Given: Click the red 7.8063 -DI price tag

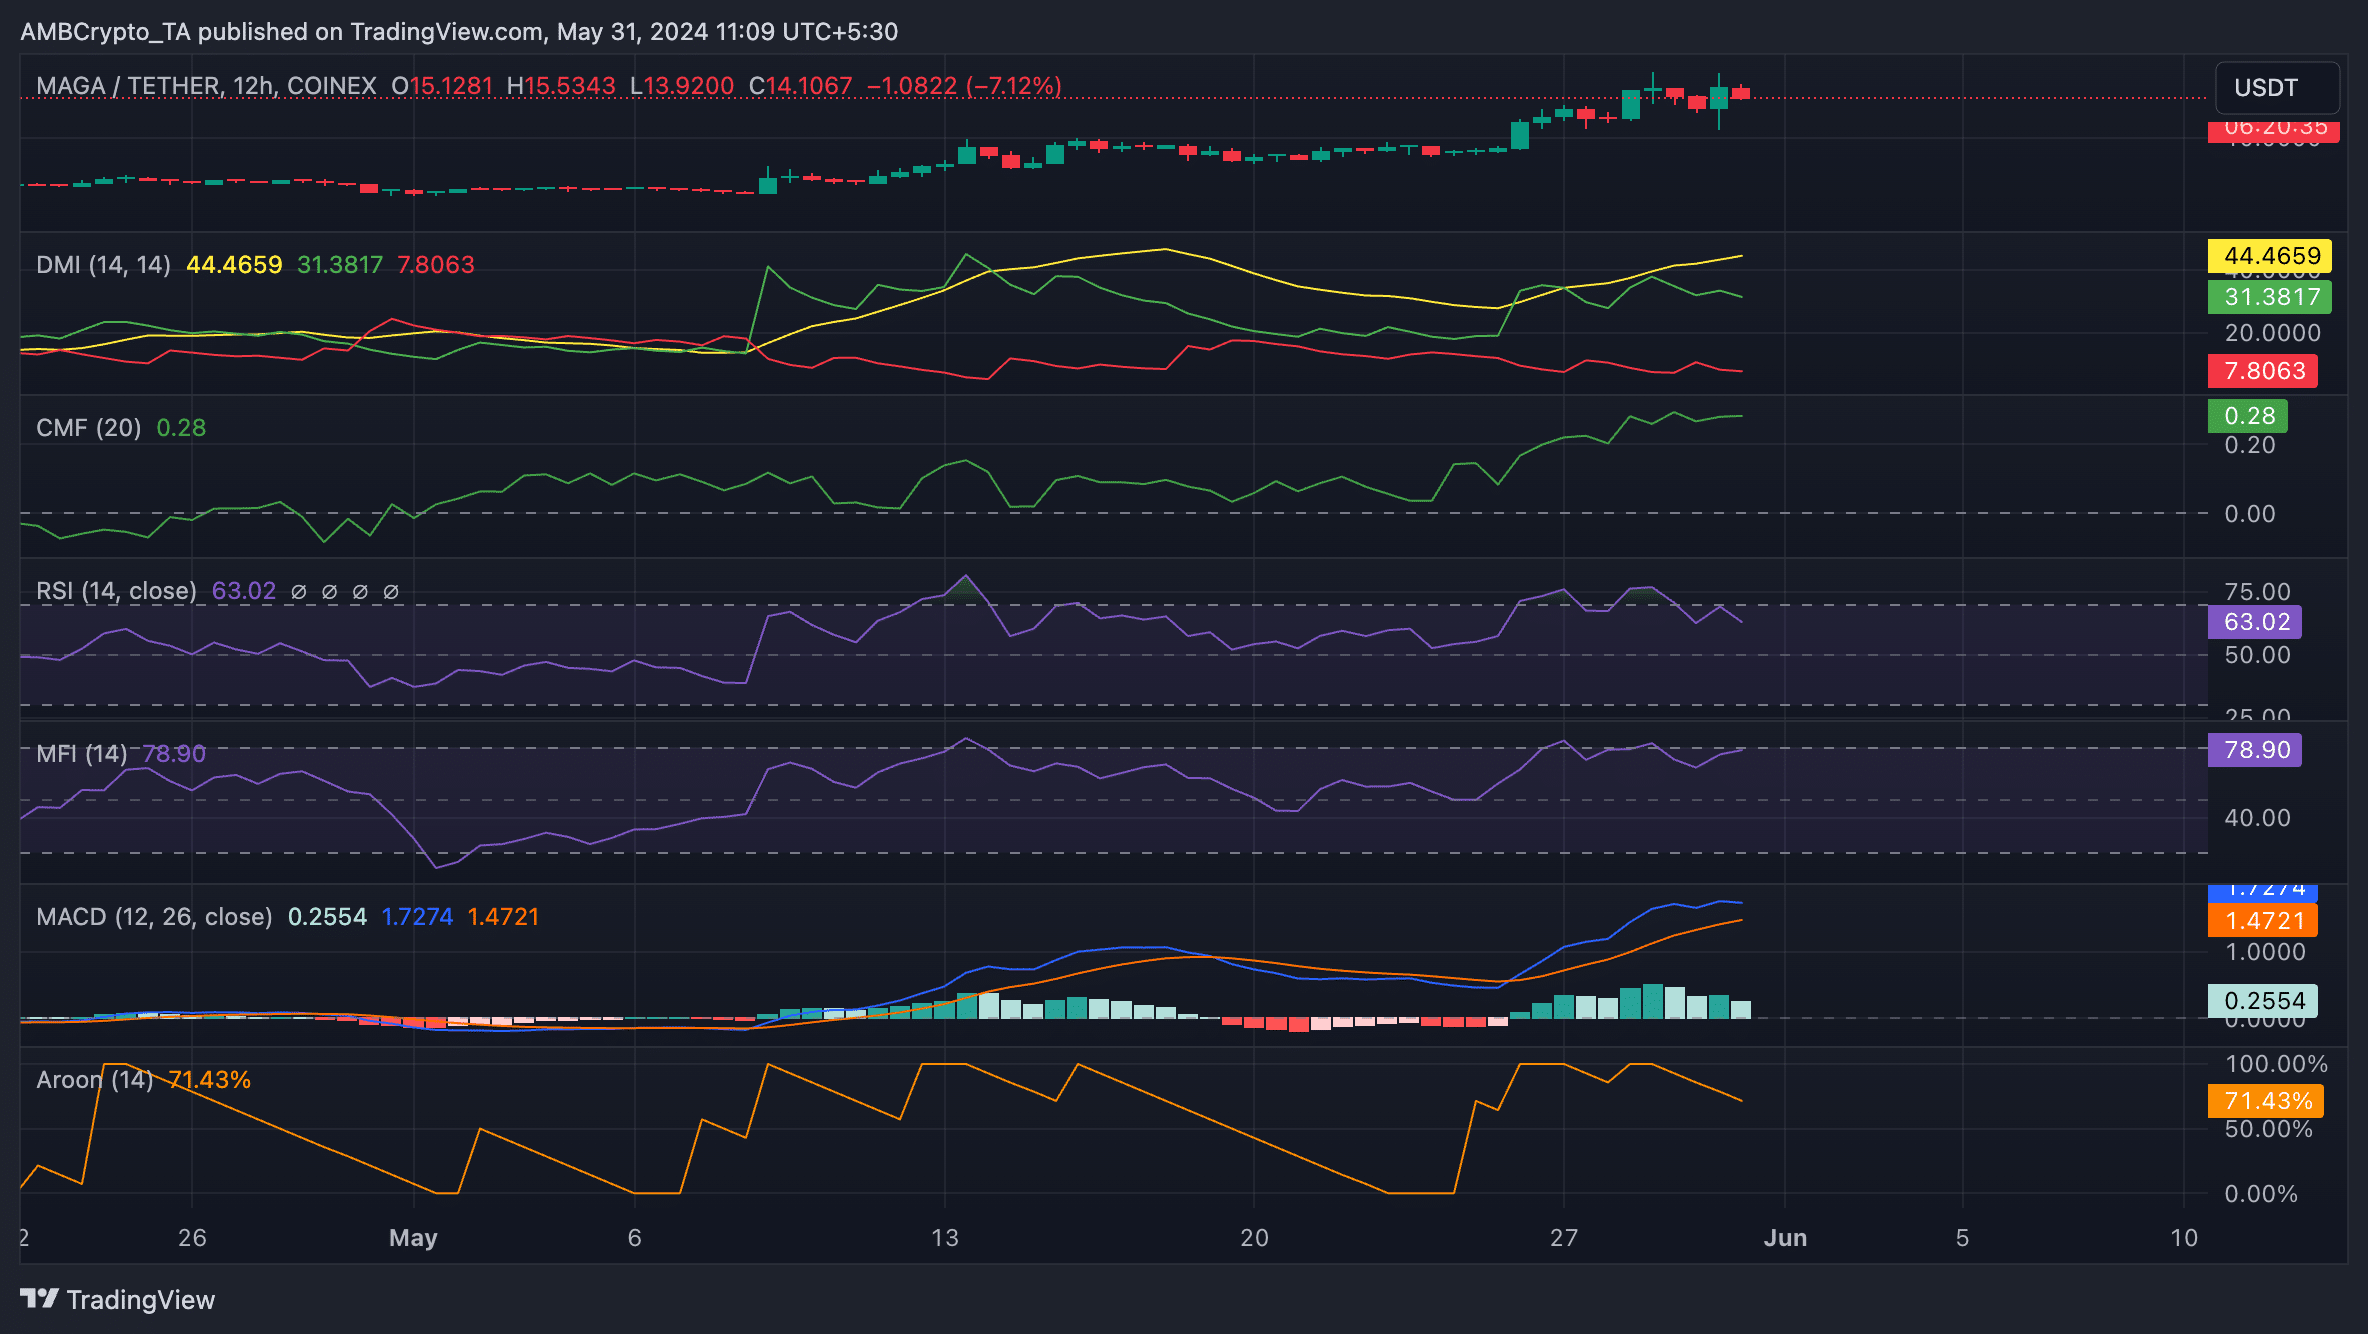Looking at the screenshot, I should [x=2263, y=371].
